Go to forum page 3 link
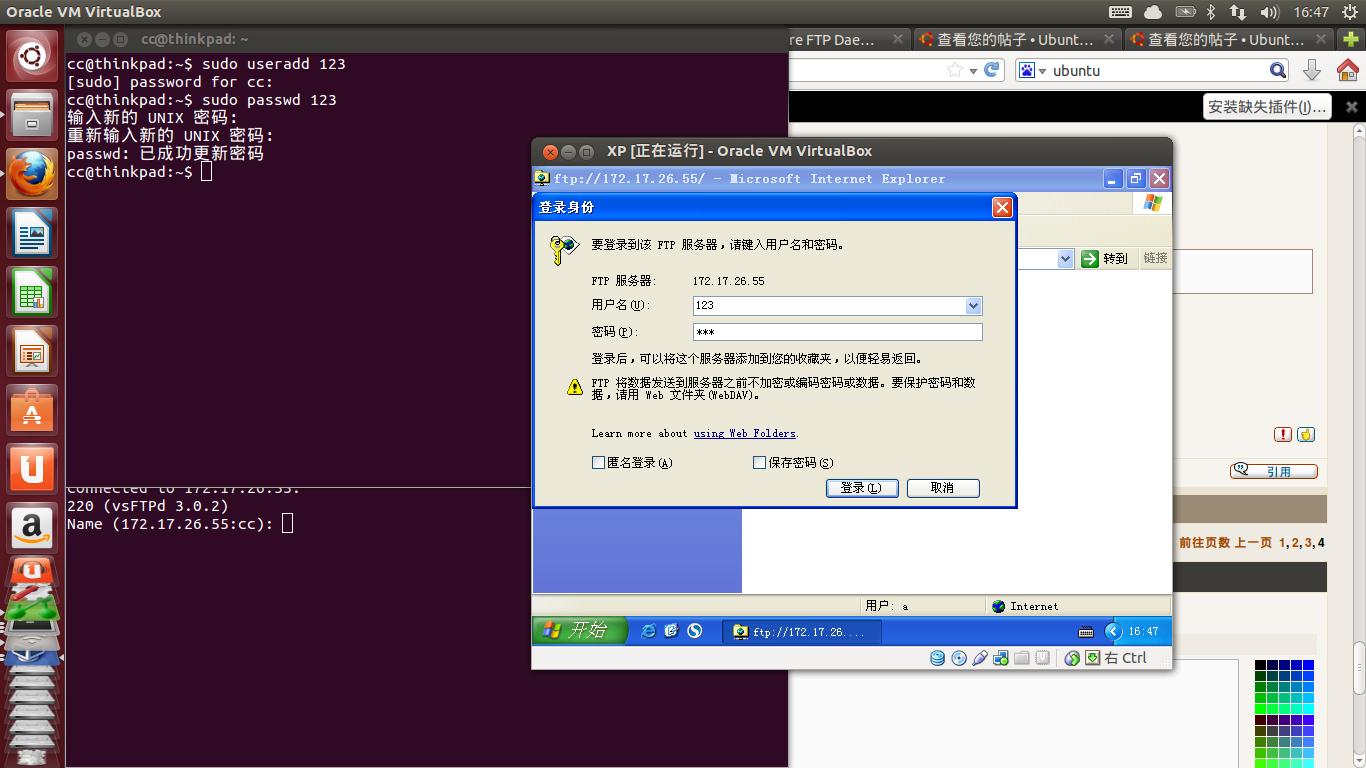Image resolution: width=1366 pixels, height=768 pixels. [1307, 543]
